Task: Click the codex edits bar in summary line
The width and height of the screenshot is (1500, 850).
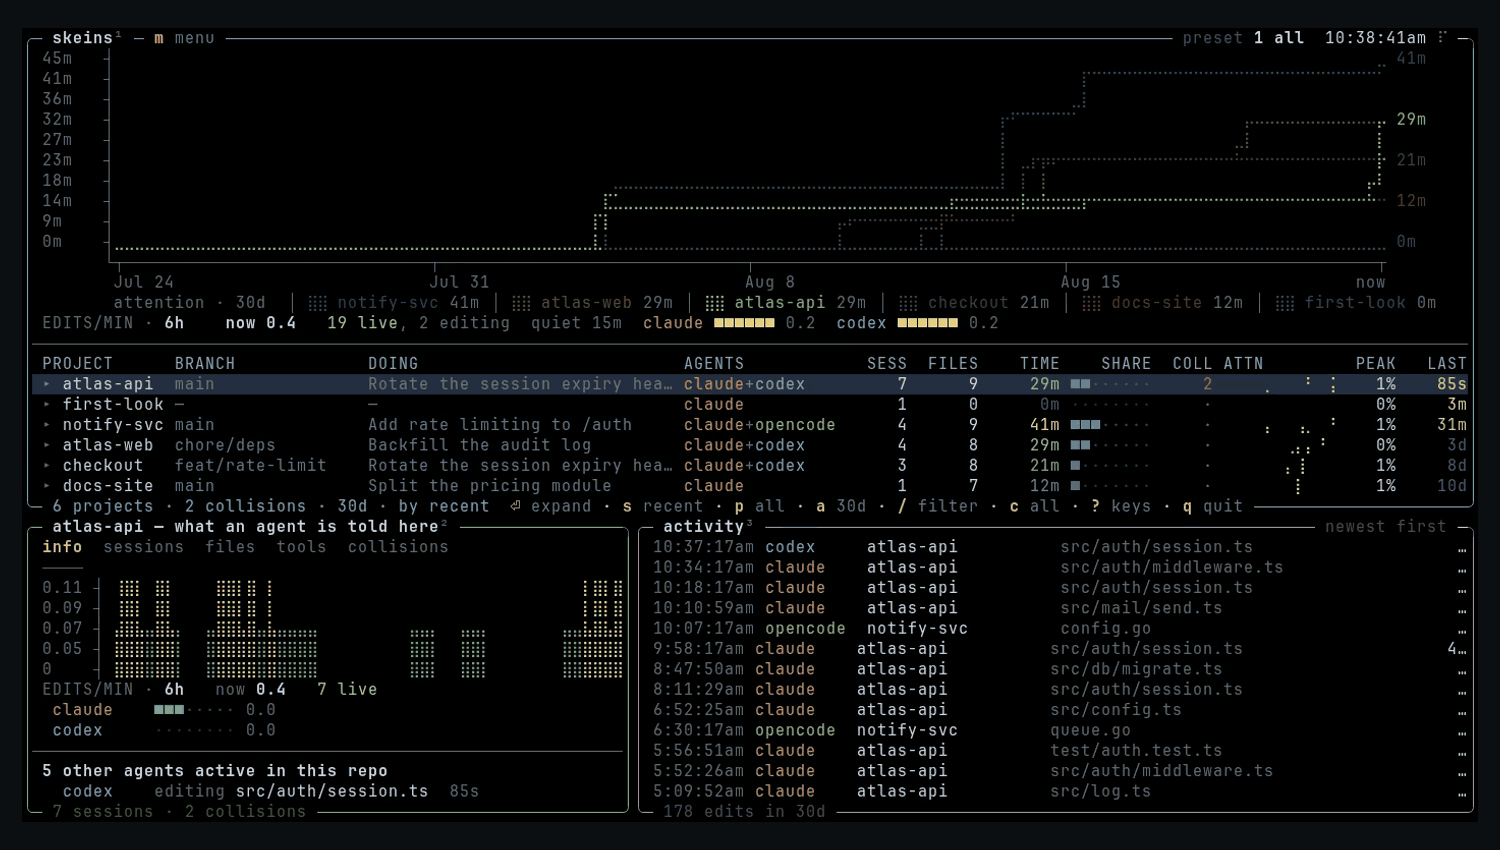Action: pyautogui.click(x=928, y=323)
